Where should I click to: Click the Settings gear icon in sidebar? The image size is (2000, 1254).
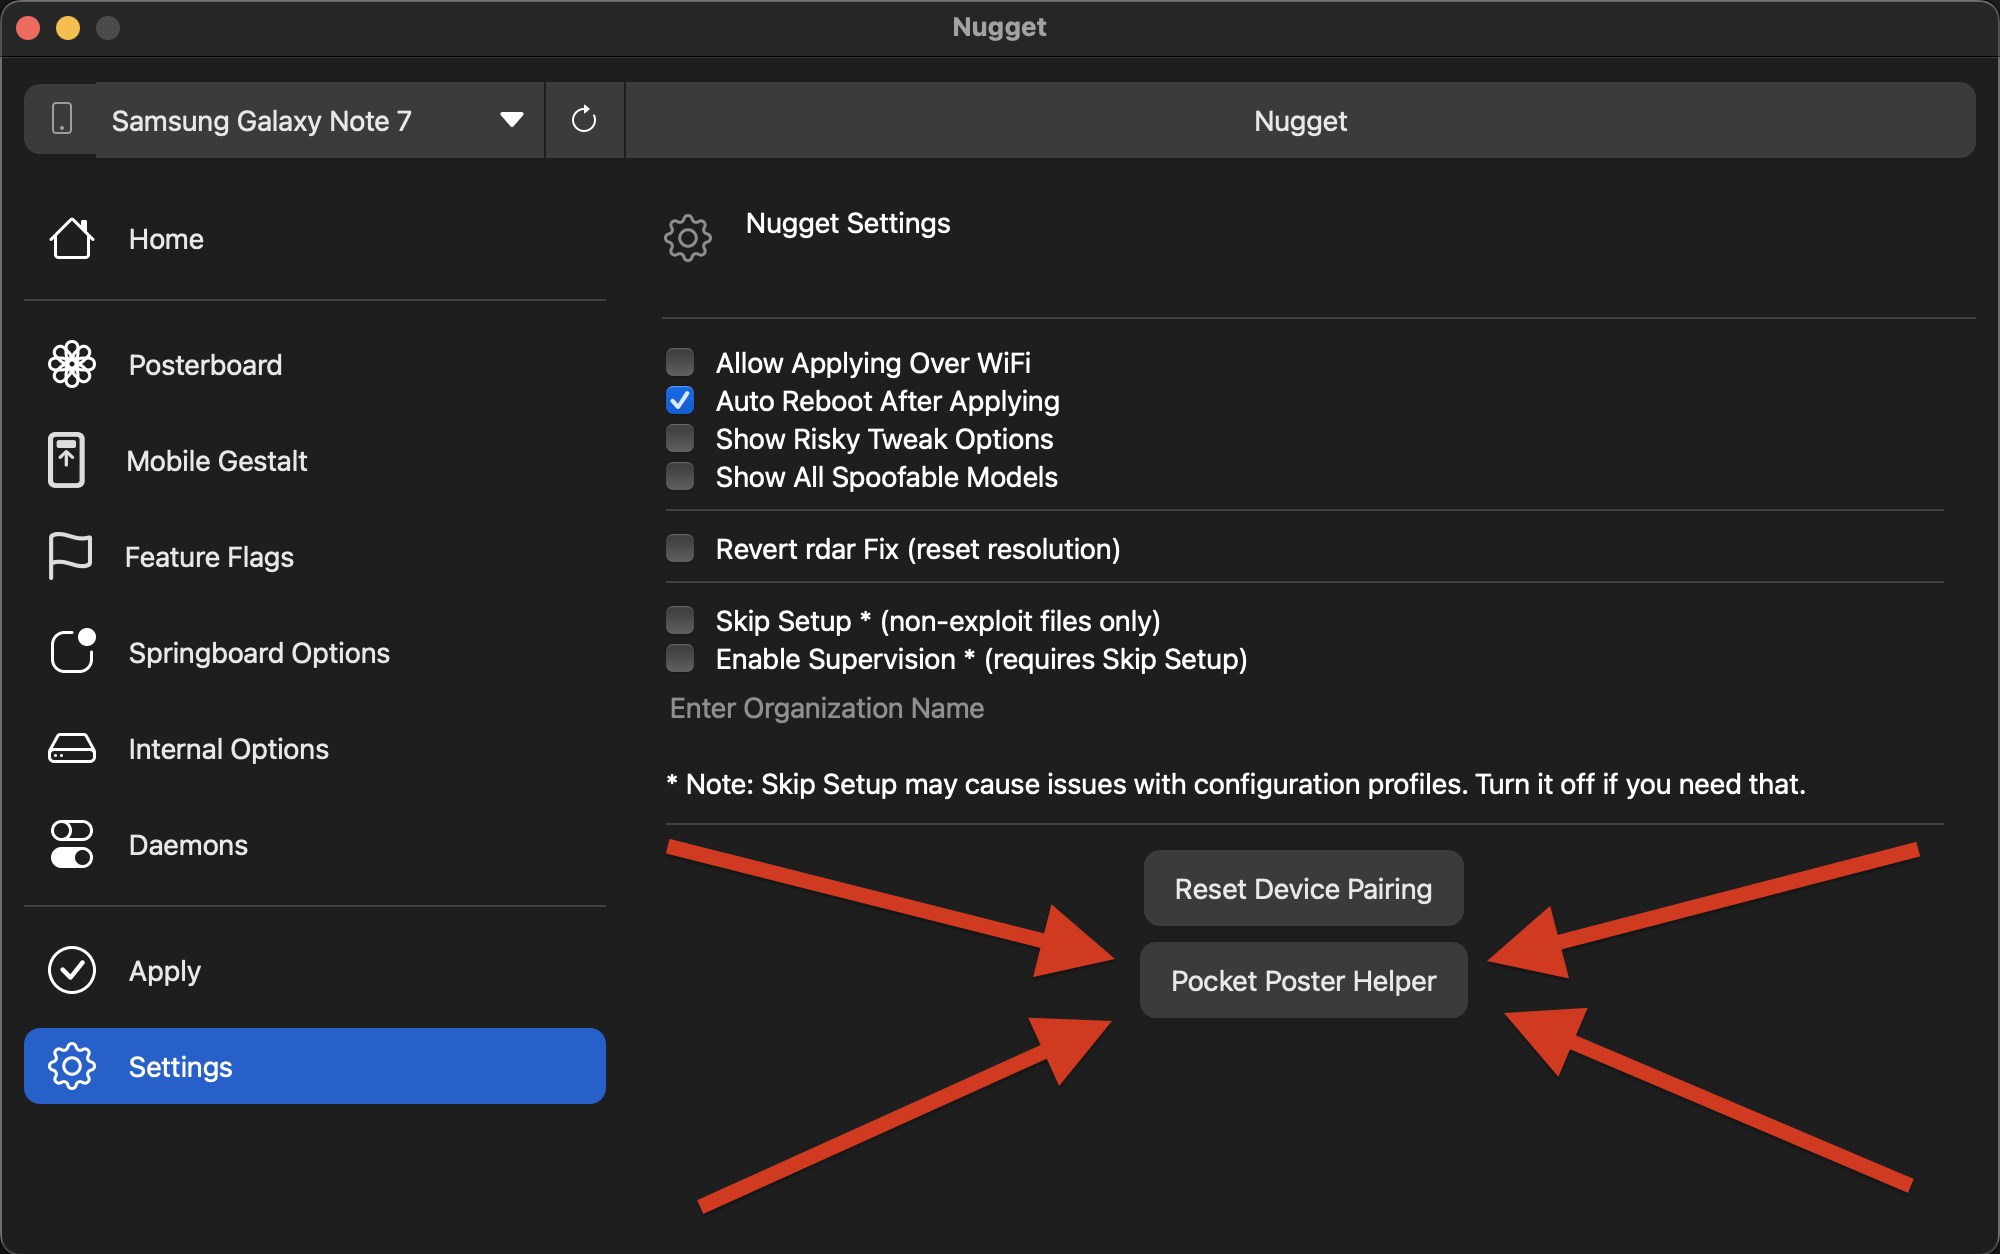click(72, 1066)
